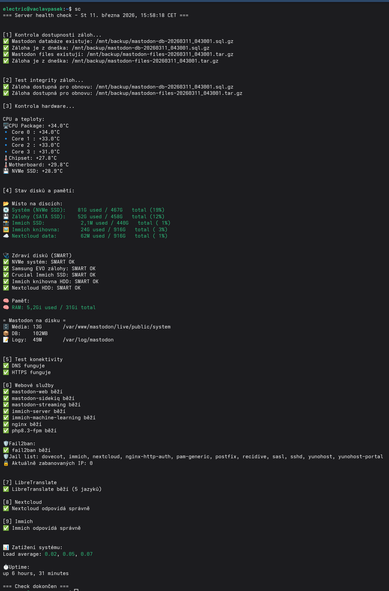Image resolution: width=389 pixels, height=591 pixels.
Task: Click the heading [6] Webové služby
Action: click(28, 385)
